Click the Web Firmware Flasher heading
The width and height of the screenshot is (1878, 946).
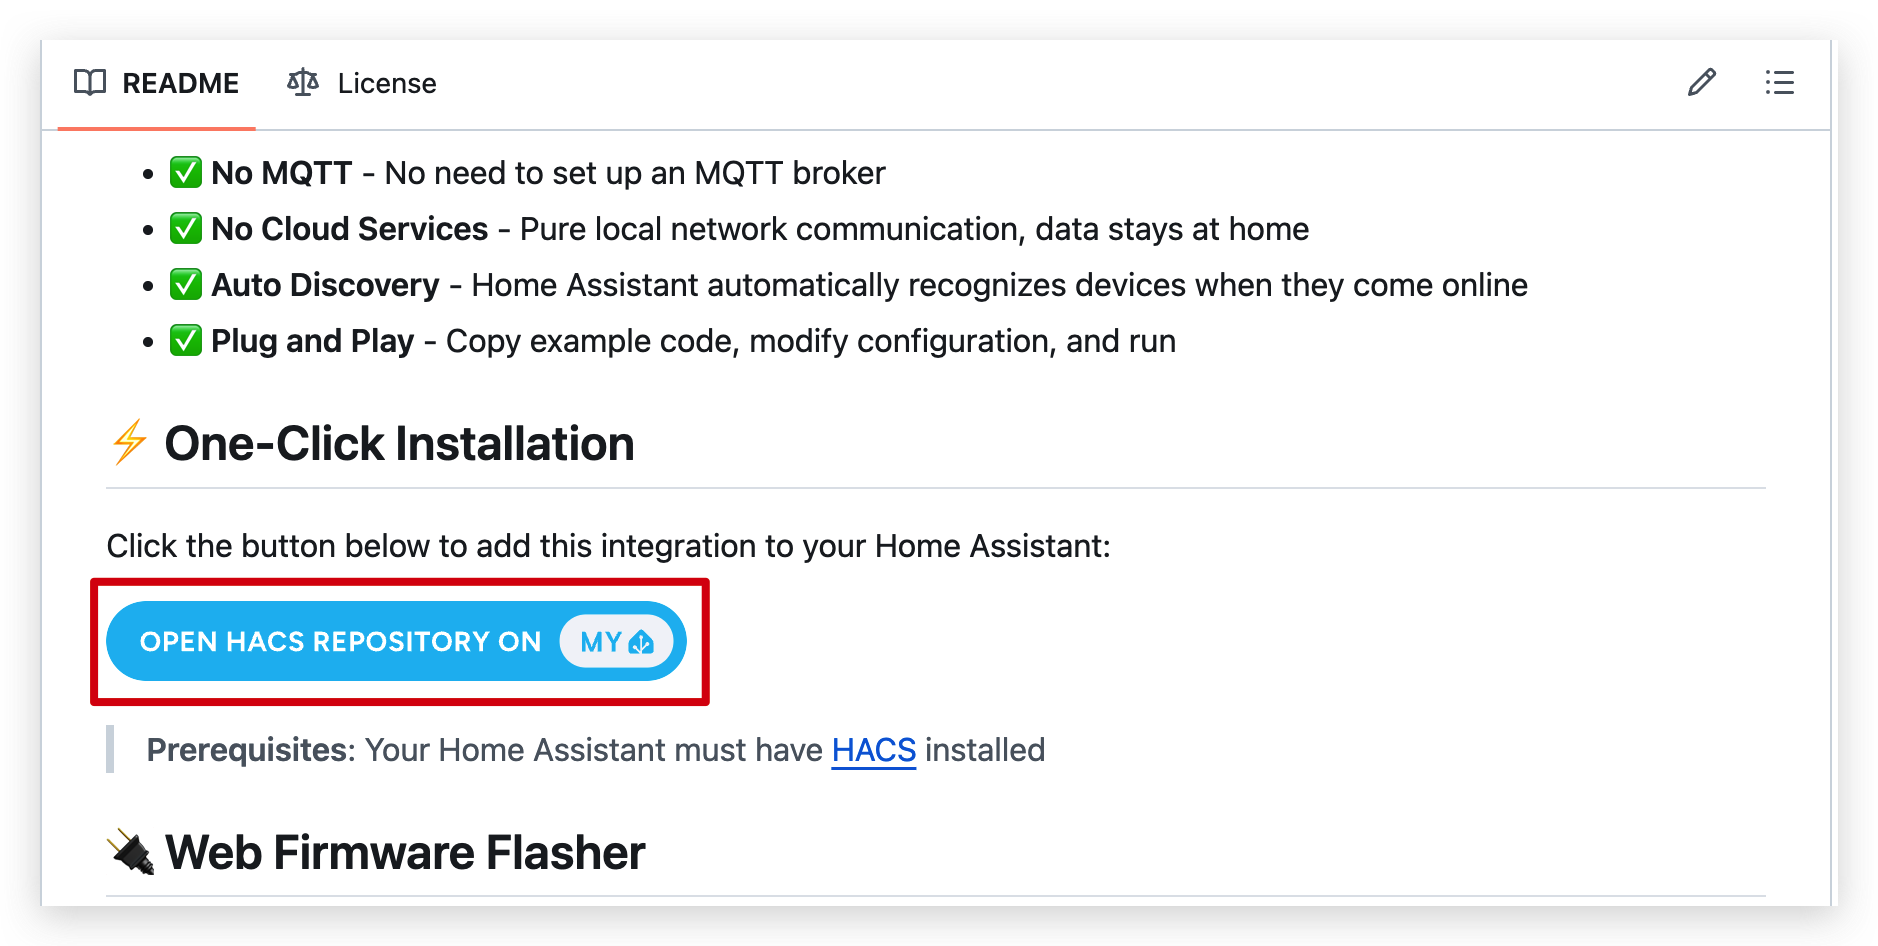pyautogui.click(x=405, y=853)
